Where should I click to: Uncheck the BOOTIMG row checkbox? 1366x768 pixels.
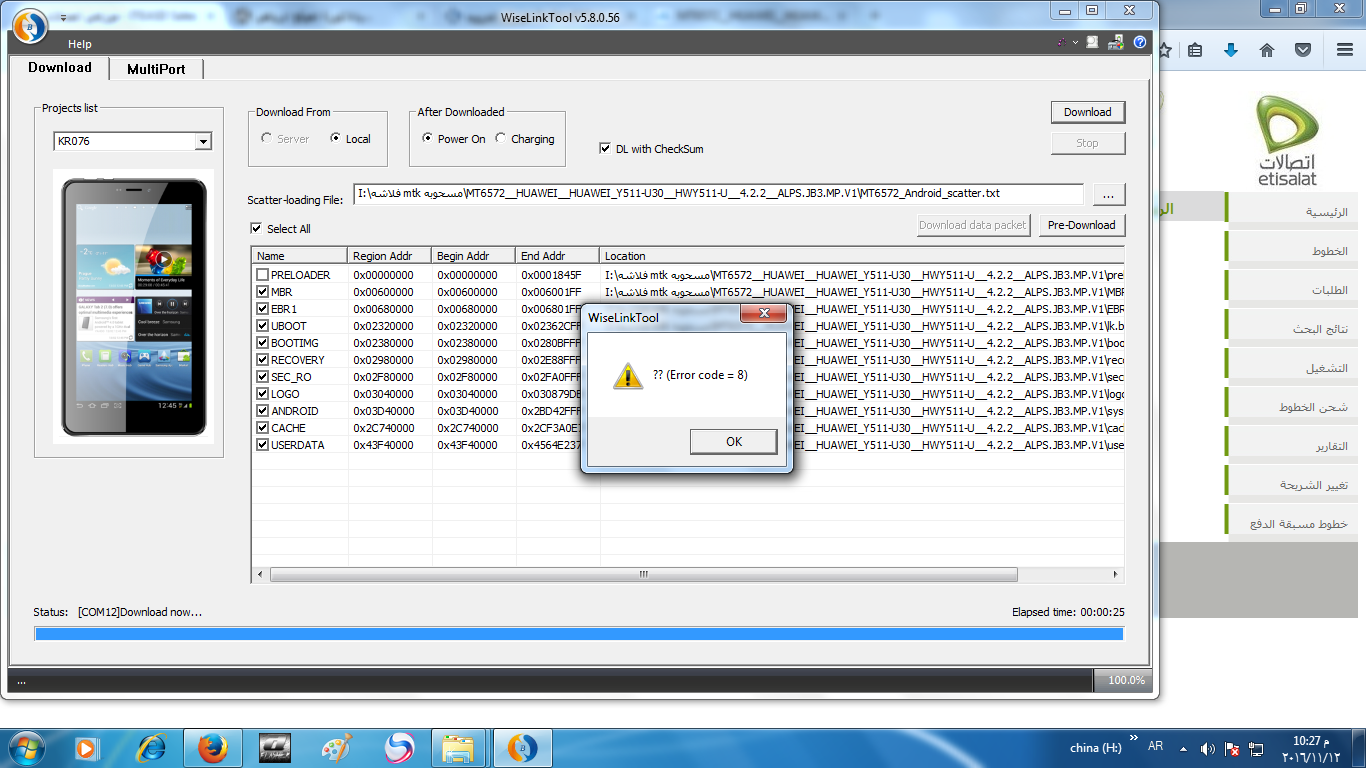[262, 343]
